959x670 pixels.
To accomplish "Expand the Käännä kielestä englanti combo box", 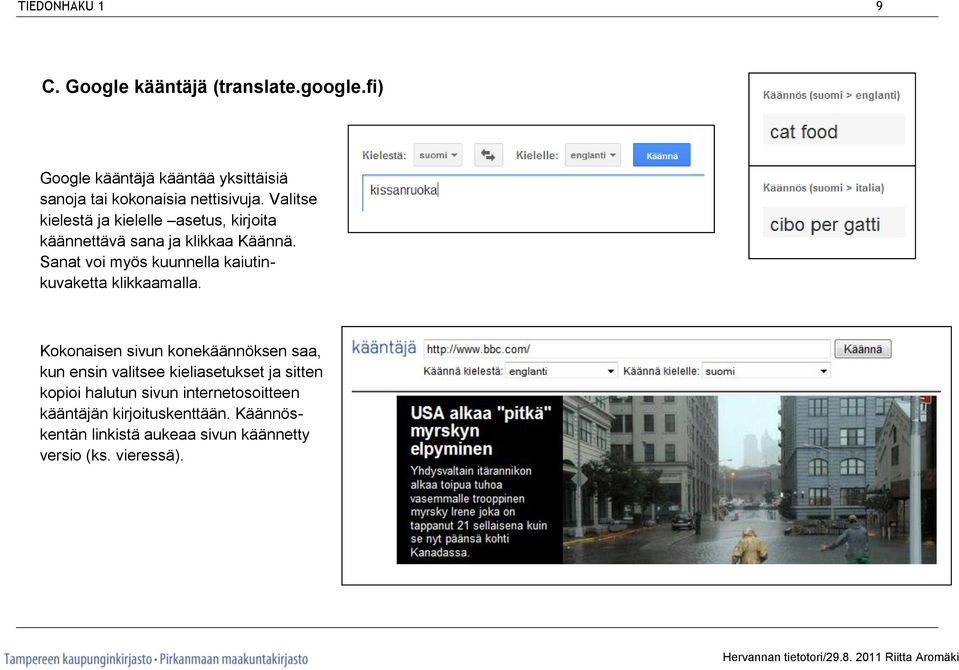I will coord(561,371).
